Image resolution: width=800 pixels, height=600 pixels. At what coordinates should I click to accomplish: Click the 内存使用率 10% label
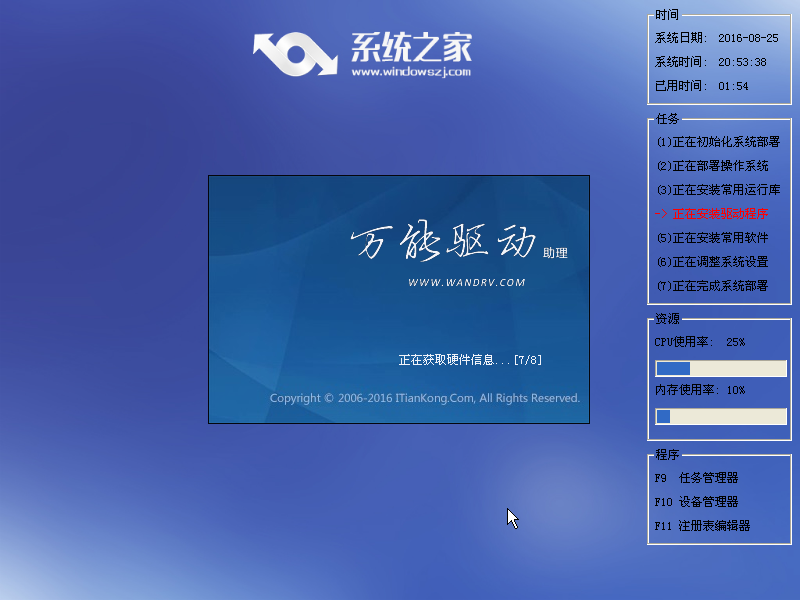coord(699,390)
